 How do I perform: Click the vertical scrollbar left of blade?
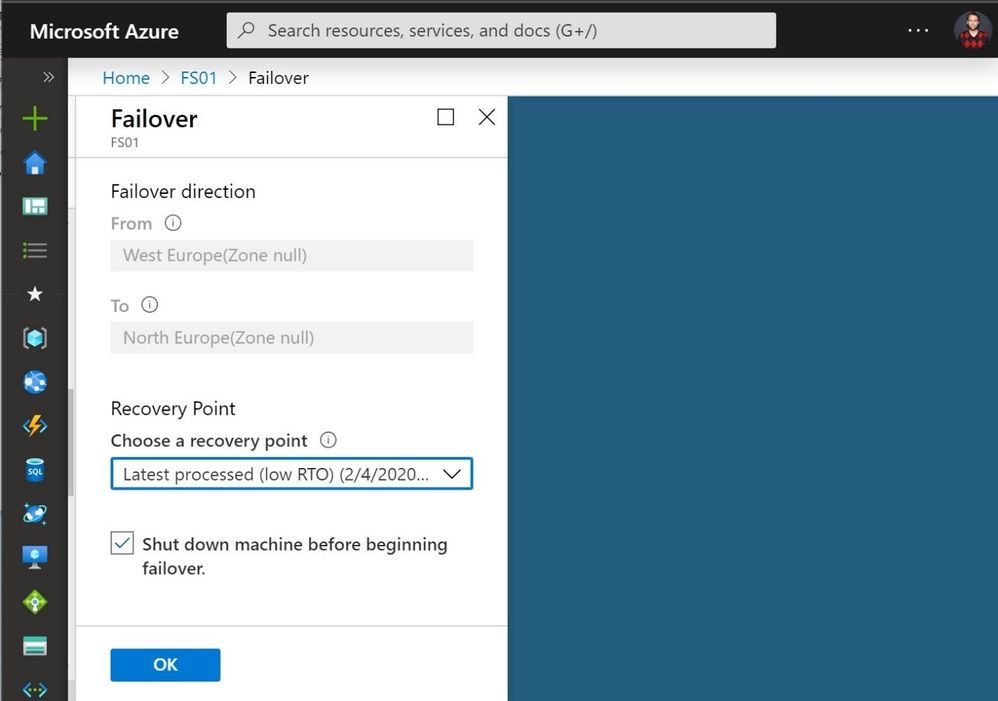pos(71,443)
